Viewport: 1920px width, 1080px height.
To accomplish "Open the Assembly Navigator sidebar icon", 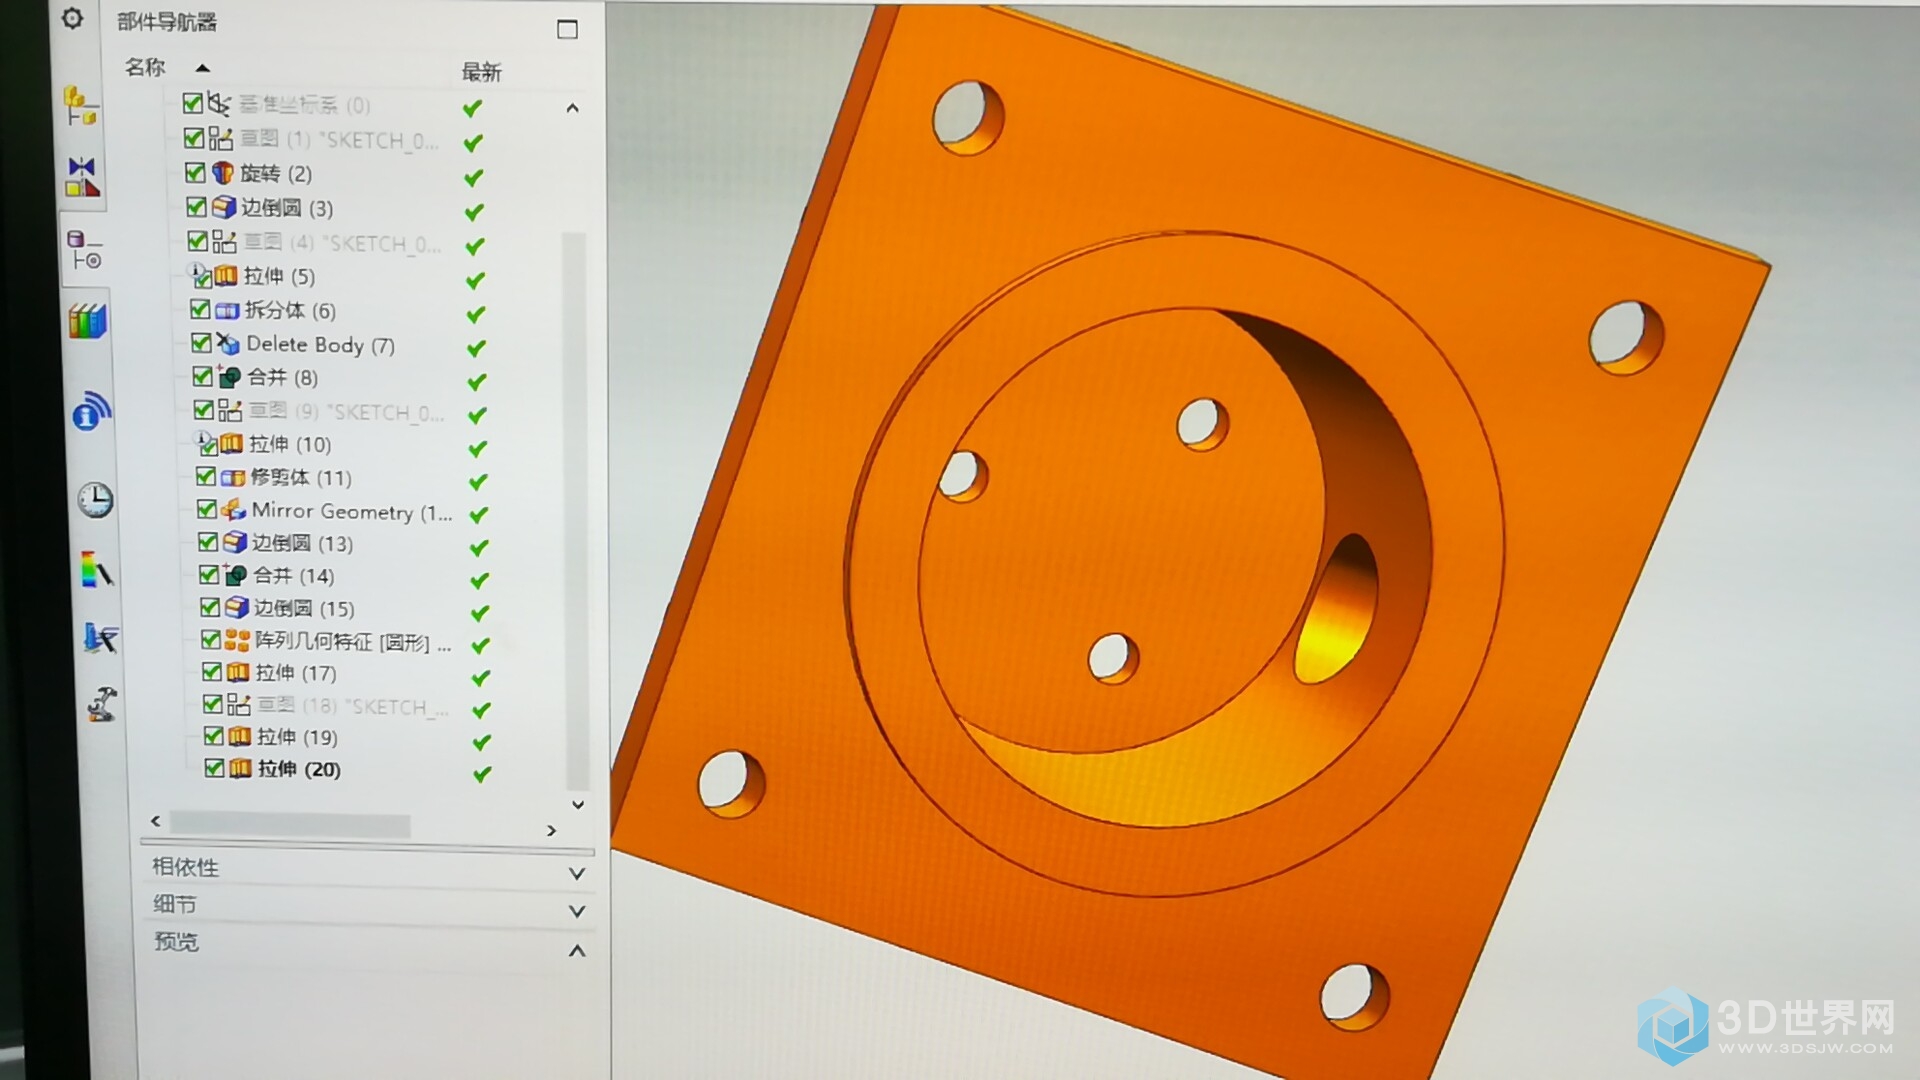I will (x=80, y=104).
